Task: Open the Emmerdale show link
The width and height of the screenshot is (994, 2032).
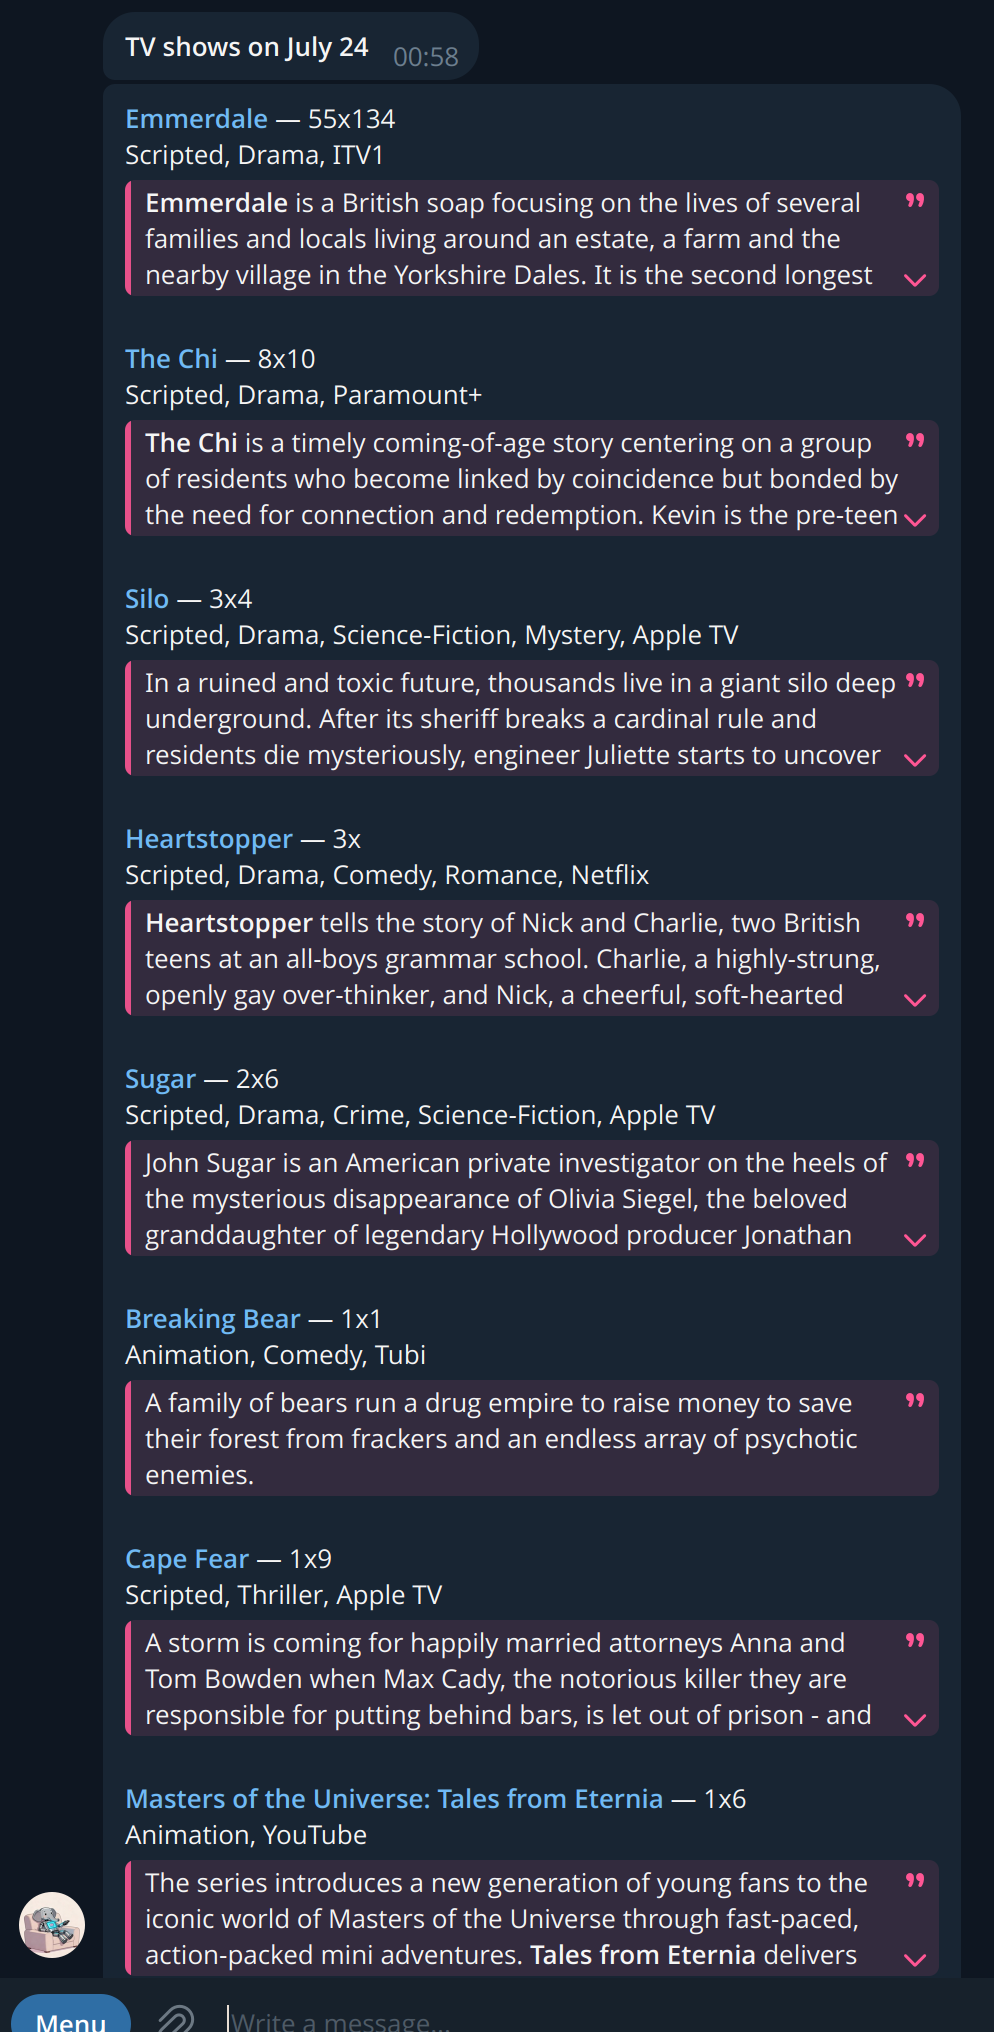Action: [x=196, y=119]
